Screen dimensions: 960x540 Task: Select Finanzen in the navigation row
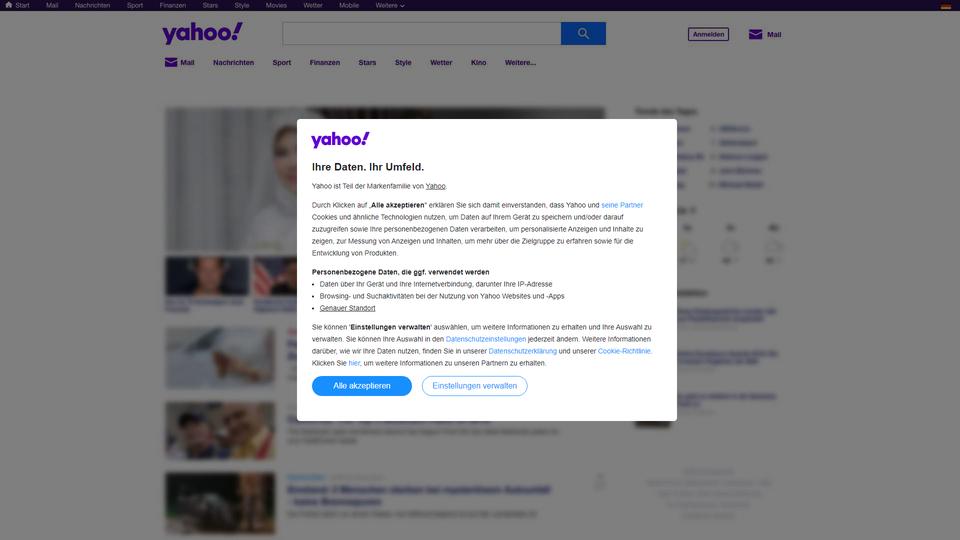click(x=324, y=62)
